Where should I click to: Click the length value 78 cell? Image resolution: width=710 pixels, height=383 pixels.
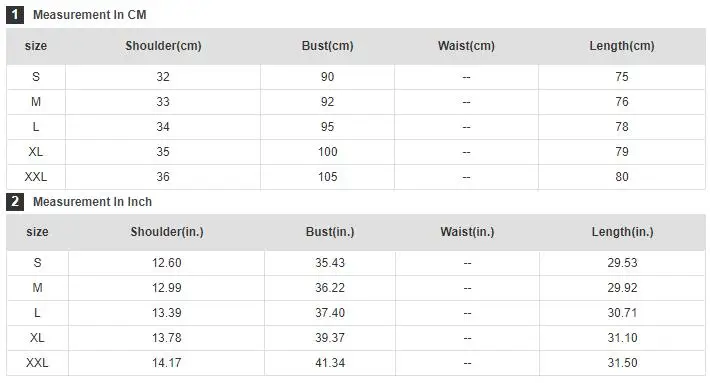click(622, 127)
